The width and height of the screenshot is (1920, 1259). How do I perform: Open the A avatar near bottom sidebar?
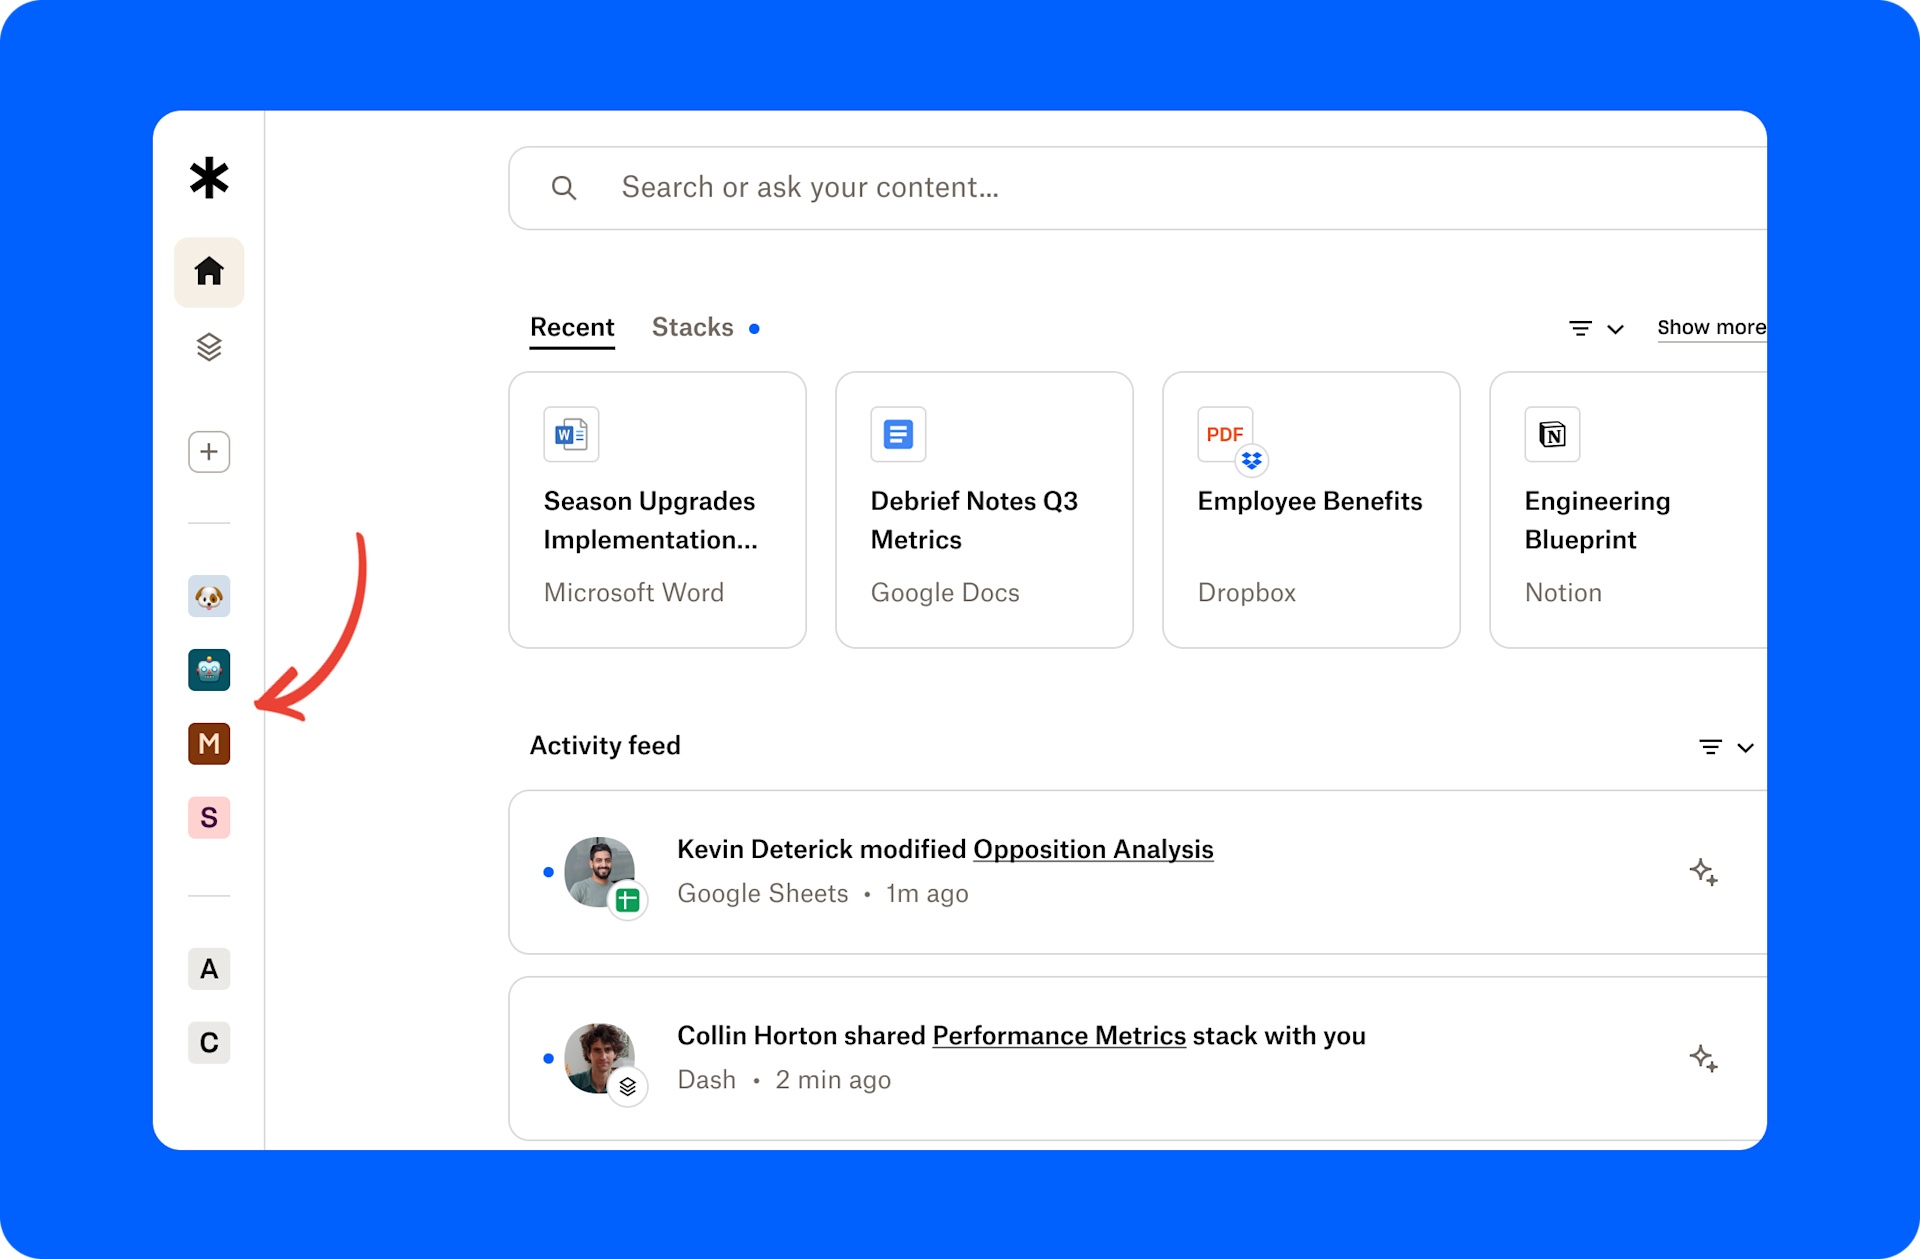click(x=208, y=968)
